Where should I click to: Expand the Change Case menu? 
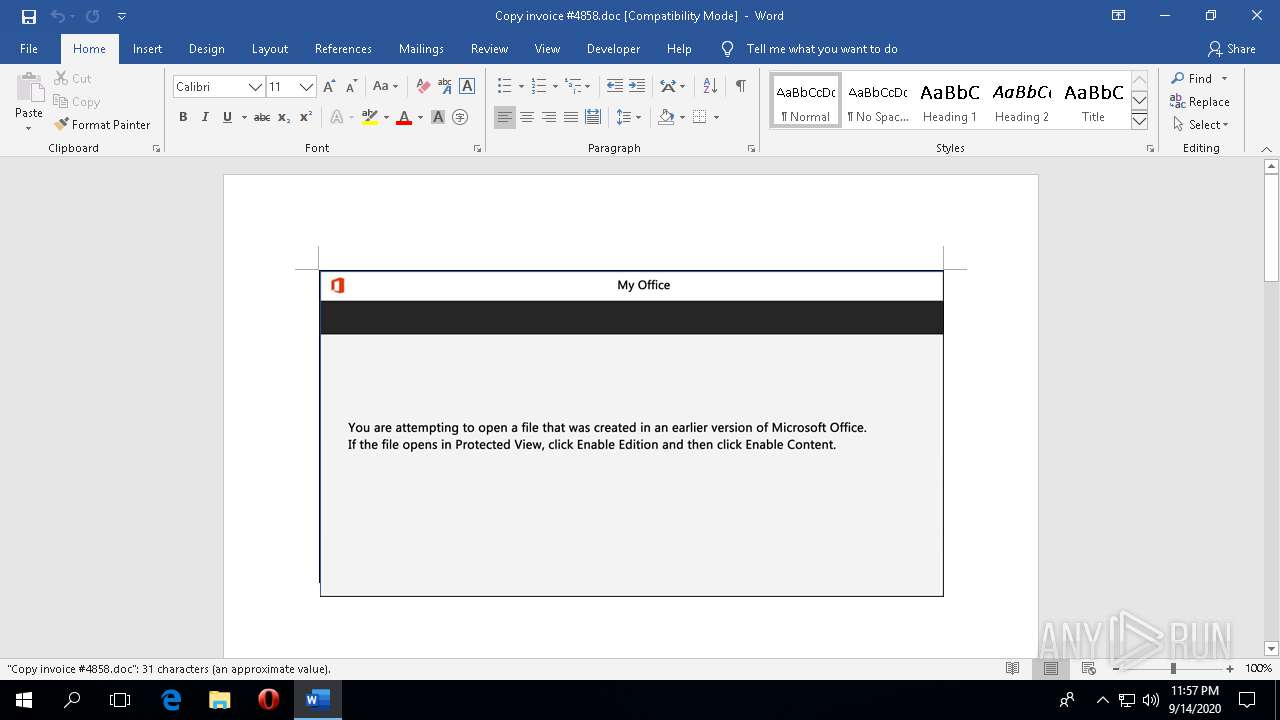[x=385, y=87]
